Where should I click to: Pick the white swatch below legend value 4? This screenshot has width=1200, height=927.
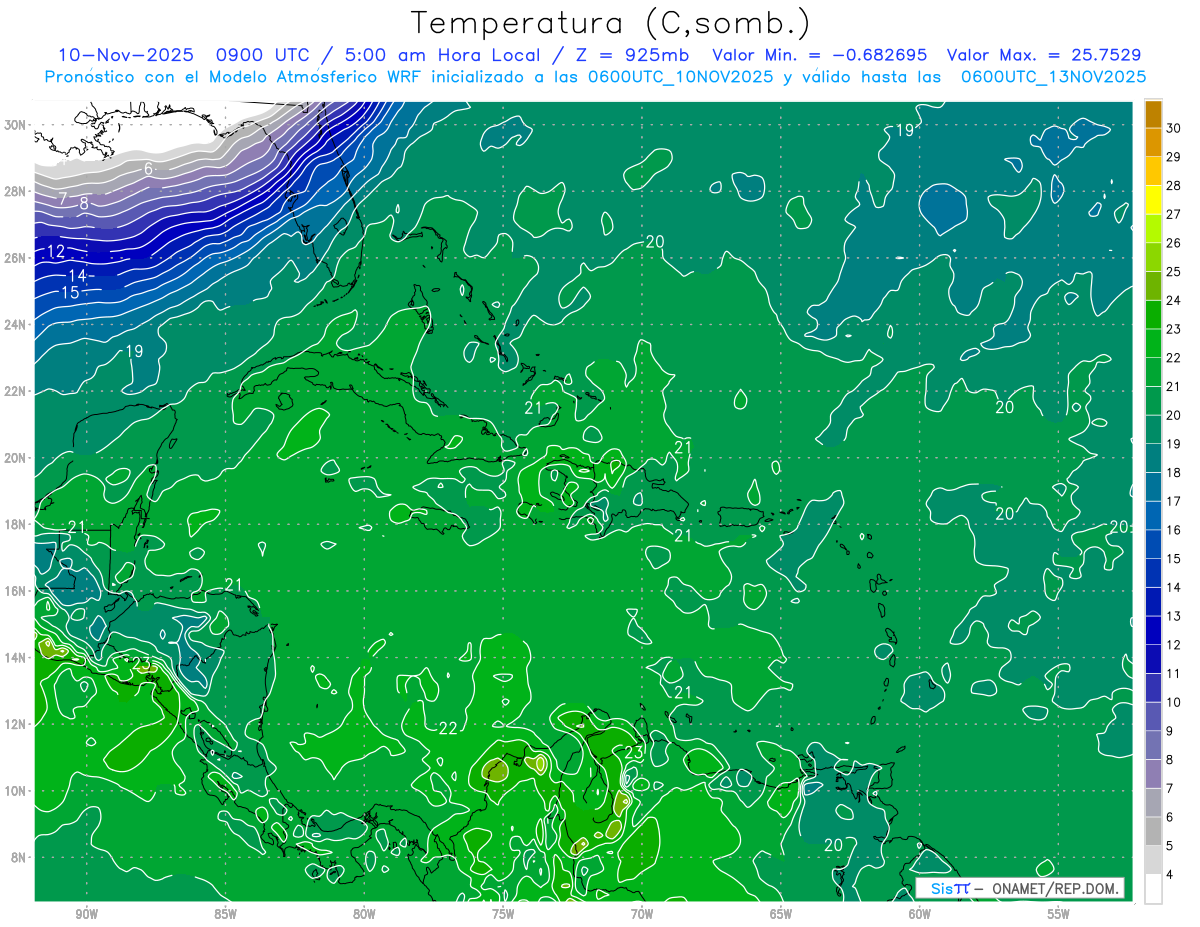click(1153, 889)
